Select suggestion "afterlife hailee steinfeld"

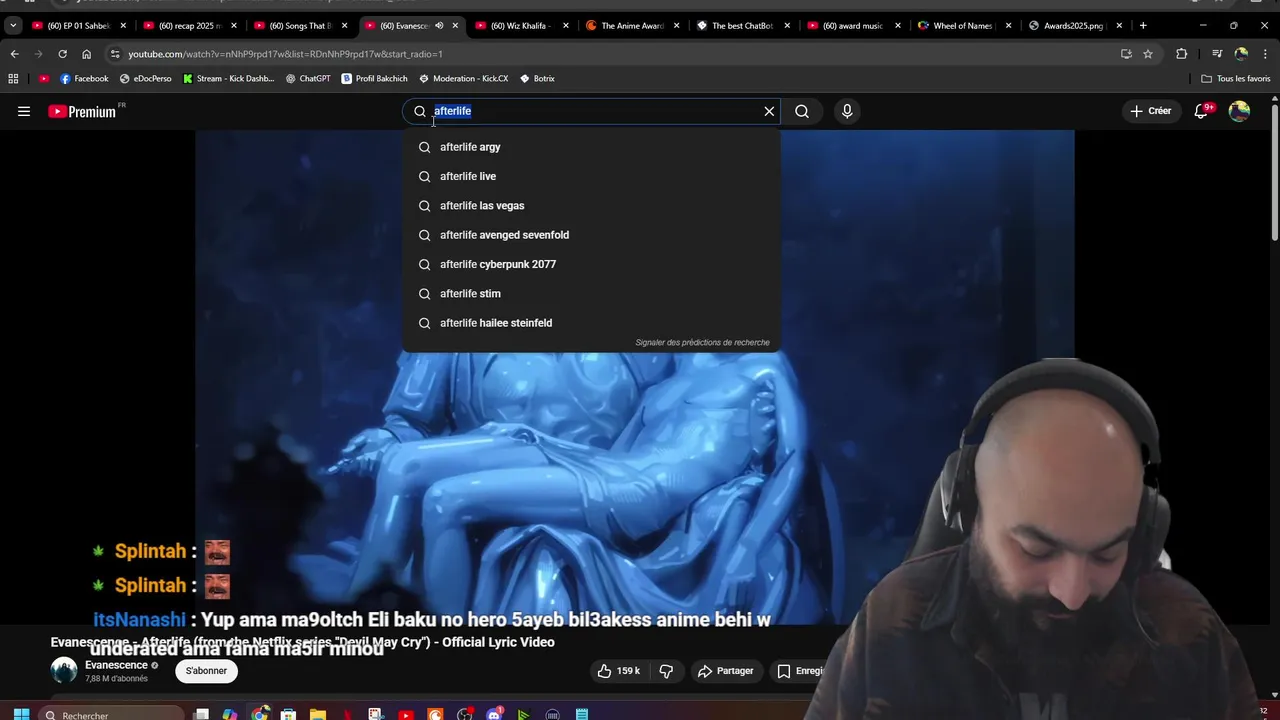pos(591,323)
